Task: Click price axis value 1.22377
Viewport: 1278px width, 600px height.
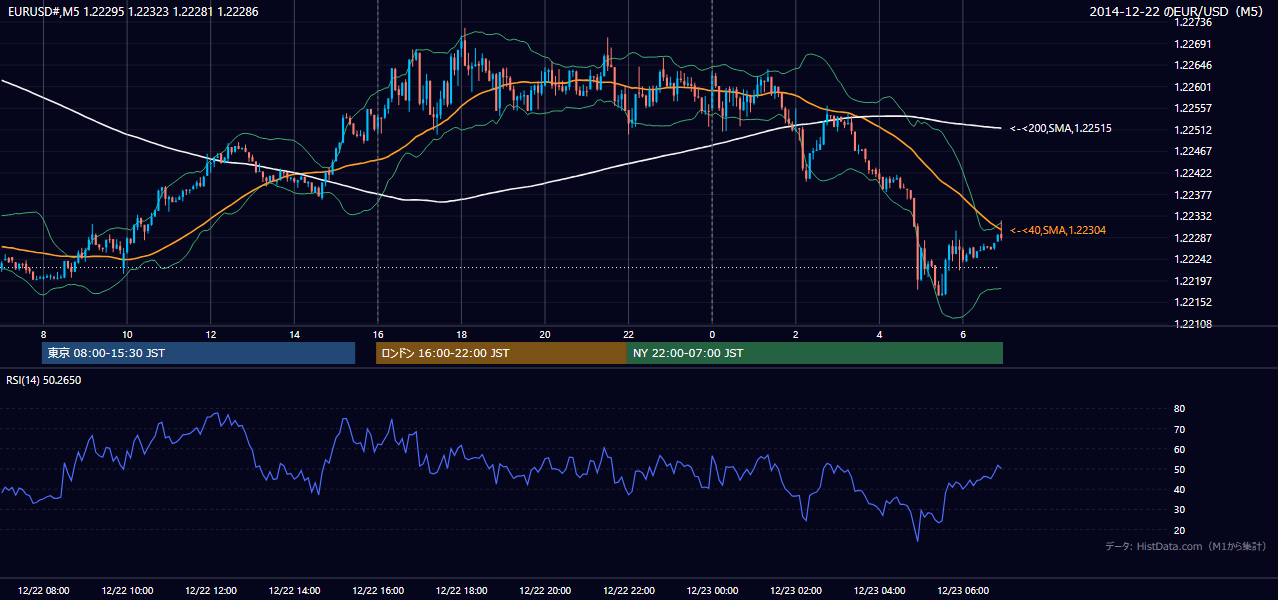Action: [1195, 195]
